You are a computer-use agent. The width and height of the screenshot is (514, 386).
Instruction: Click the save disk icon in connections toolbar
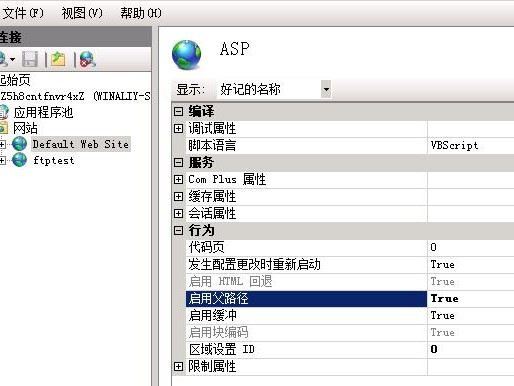tap(30, 60)
